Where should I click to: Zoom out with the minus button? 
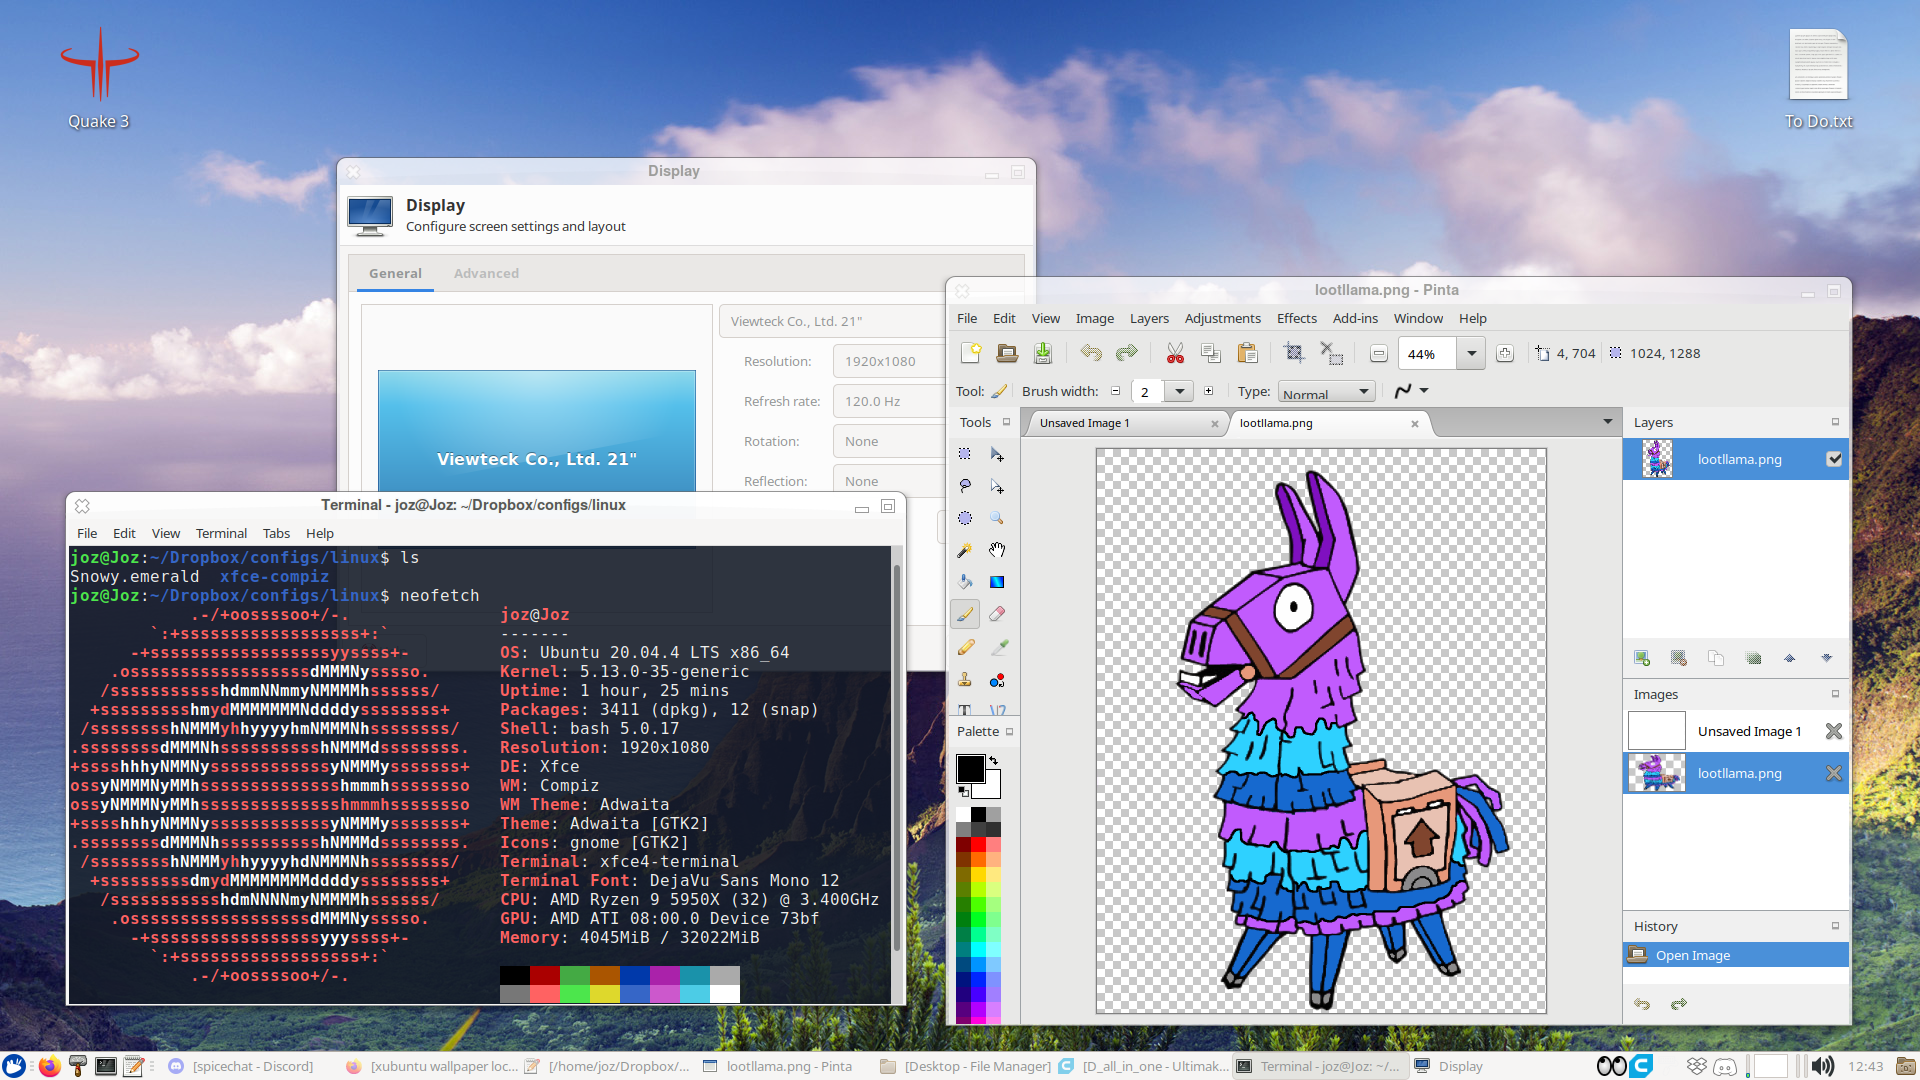click(1379, 353)
